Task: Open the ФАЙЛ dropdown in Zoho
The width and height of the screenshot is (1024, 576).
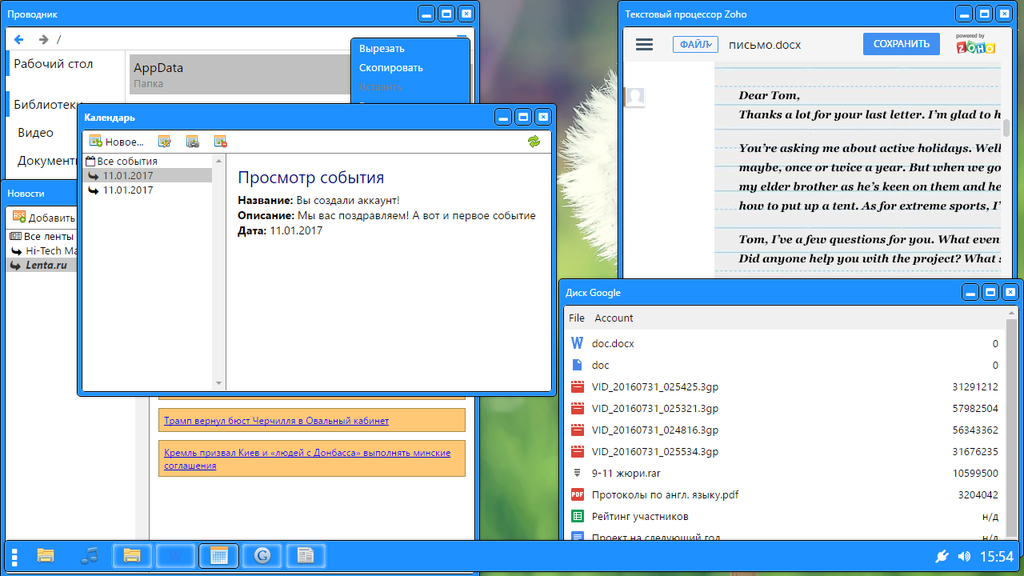Action: coord(695,44)
